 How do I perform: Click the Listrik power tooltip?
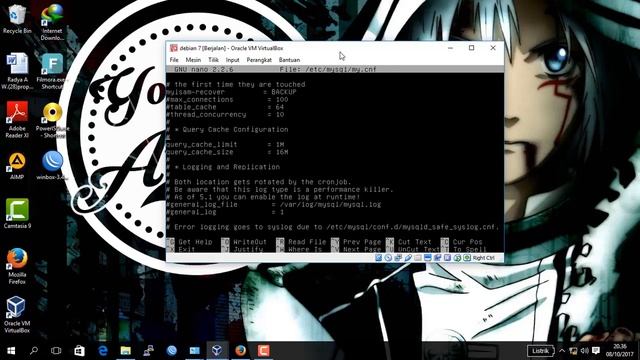click(x=540, y=351)
